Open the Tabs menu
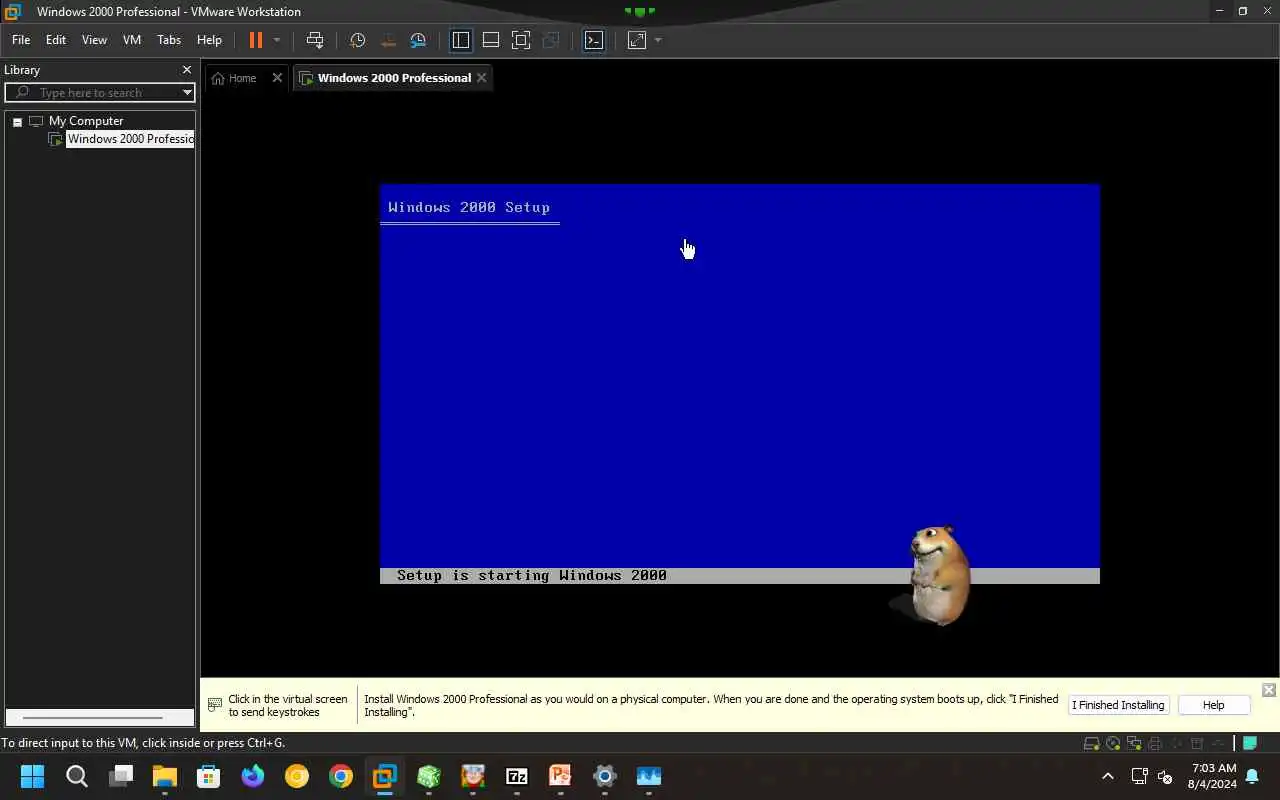This screenshot has width=1280, height=800. point(169,40)
